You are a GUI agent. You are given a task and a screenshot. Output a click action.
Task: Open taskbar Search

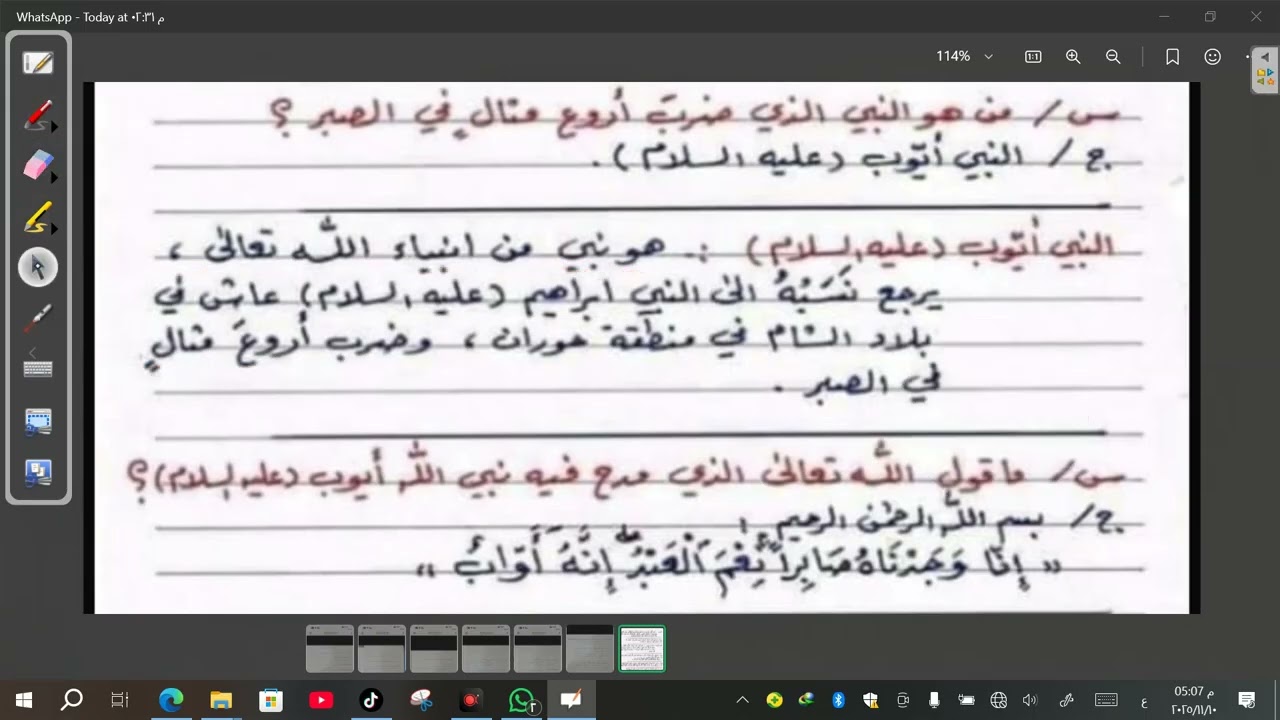click(x=72, y=700)
